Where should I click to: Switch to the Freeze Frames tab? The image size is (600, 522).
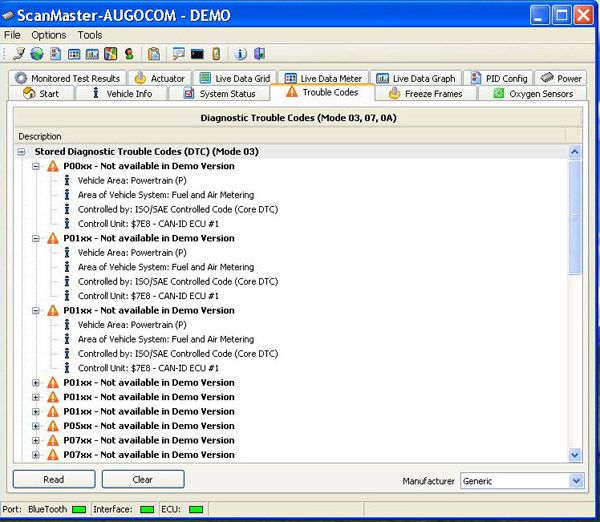[x=426, y=94]
